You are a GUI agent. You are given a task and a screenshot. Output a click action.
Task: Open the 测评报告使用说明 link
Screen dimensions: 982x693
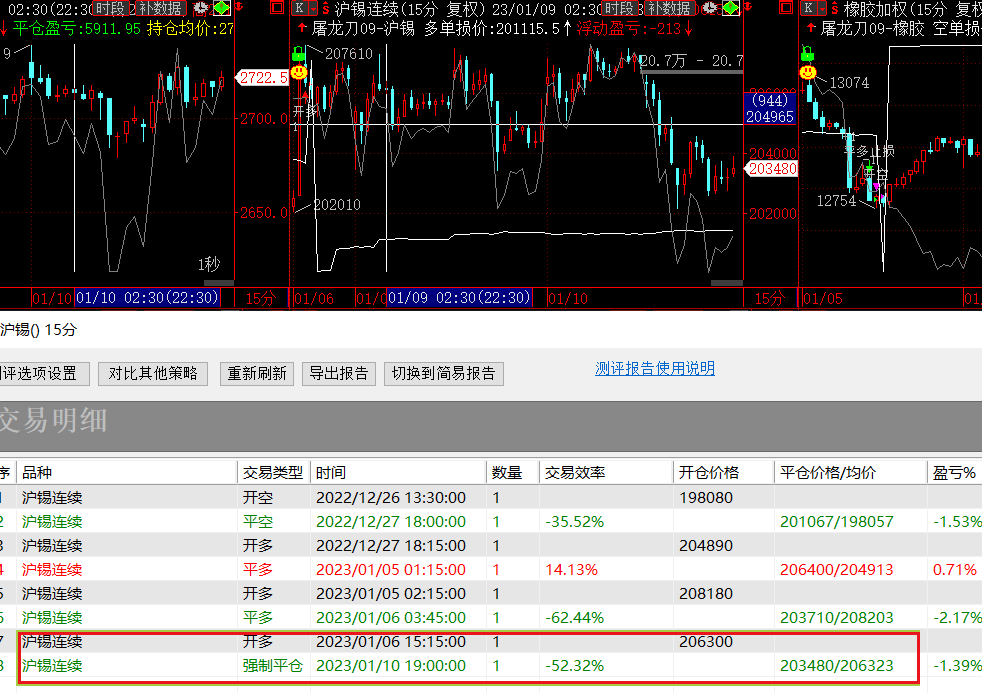pos(654,368)
